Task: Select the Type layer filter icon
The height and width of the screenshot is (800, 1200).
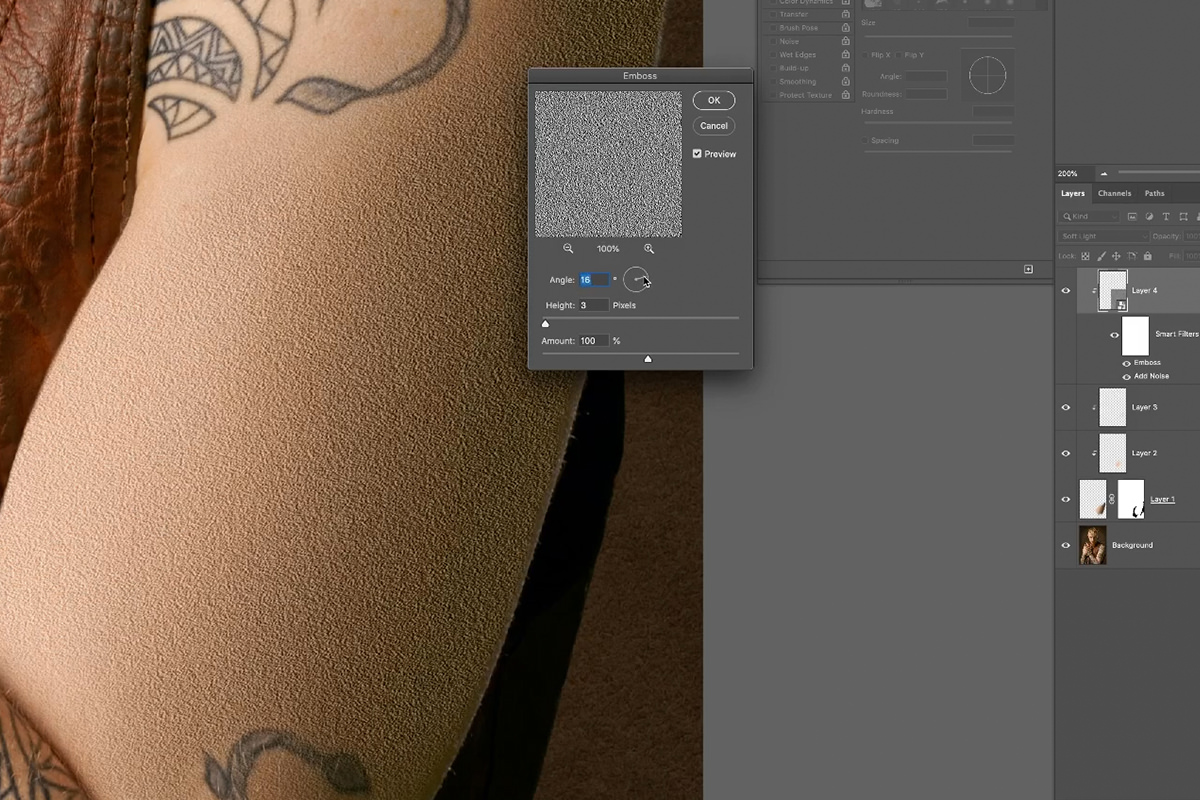Action: coord(1166,217)
